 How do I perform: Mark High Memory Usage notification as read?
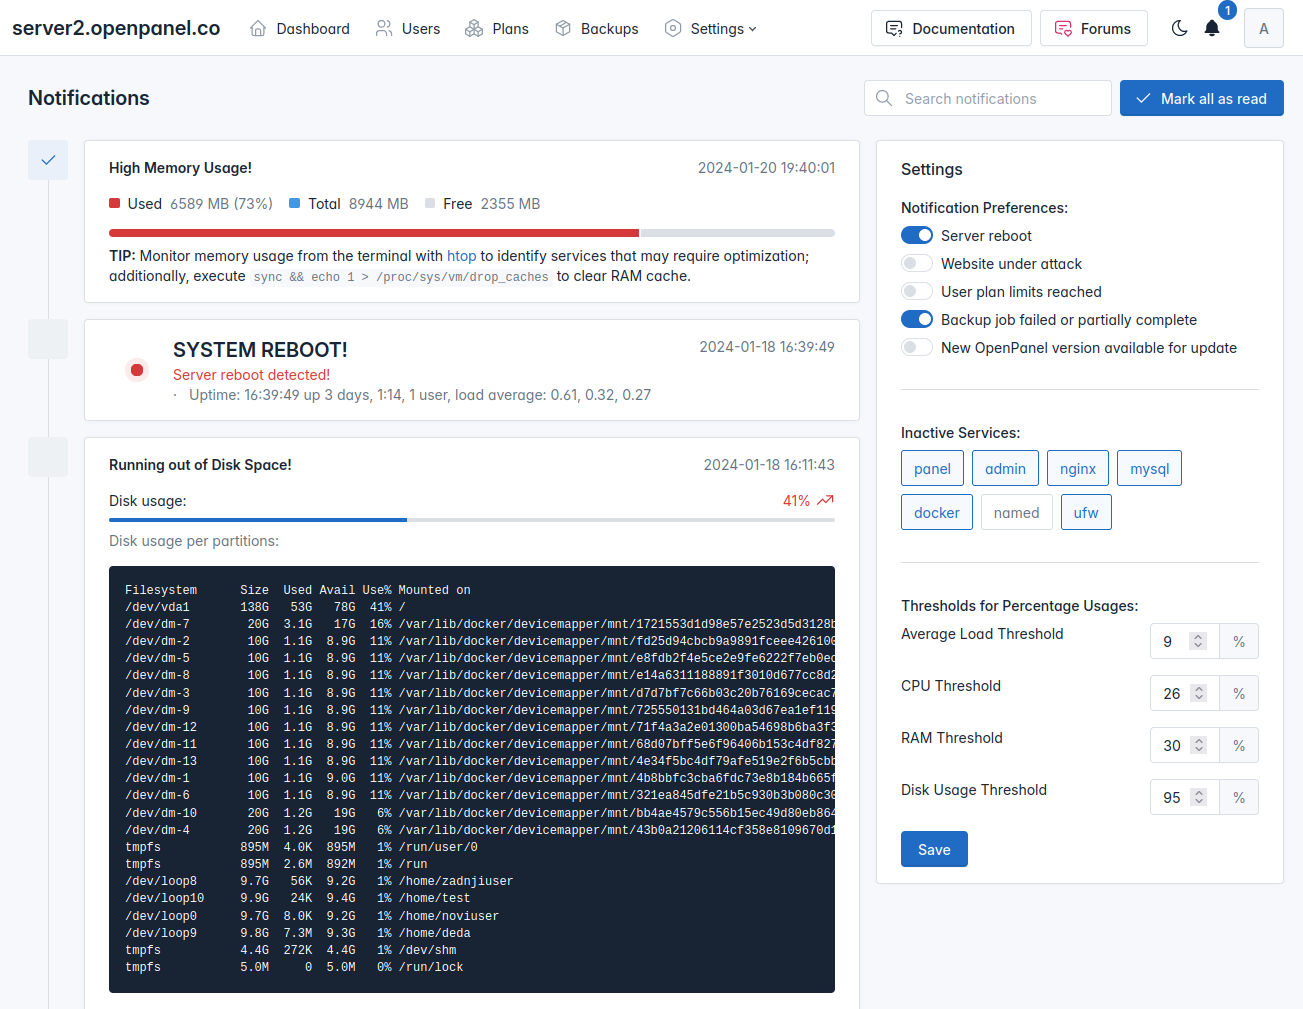[48, 160]
